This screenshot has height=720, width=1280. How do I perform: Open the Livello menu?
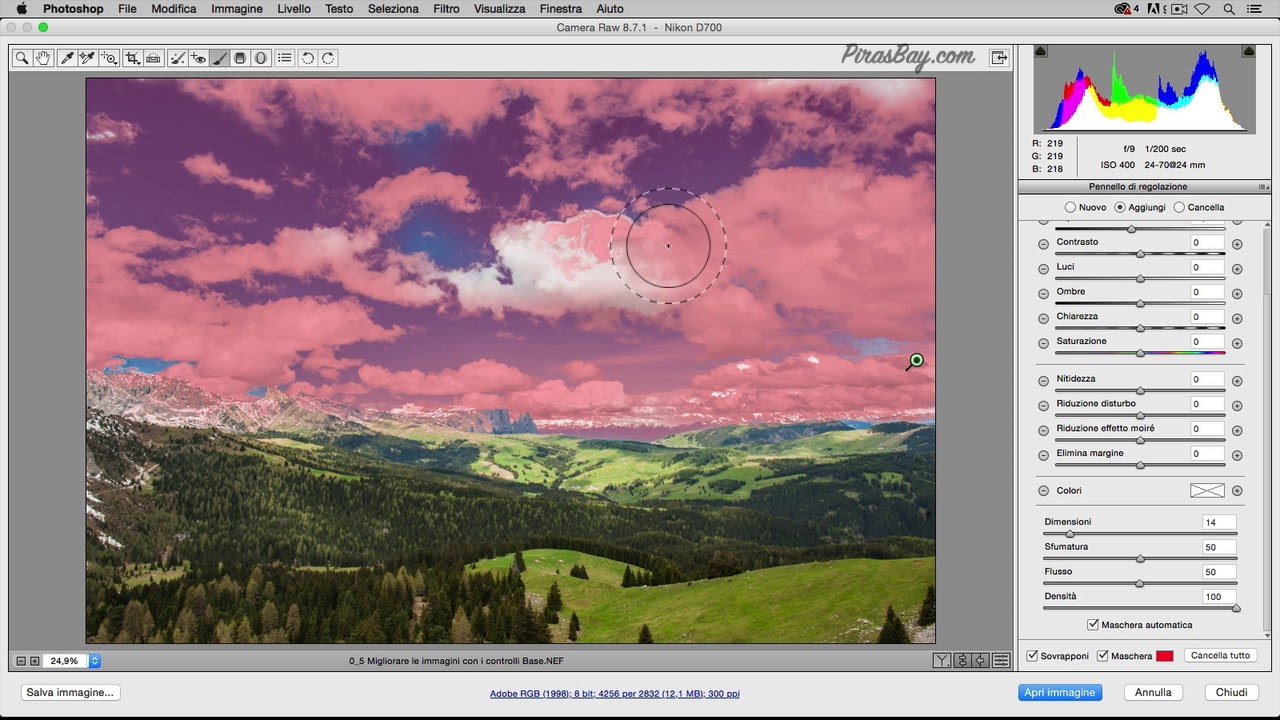coord(294,9)
